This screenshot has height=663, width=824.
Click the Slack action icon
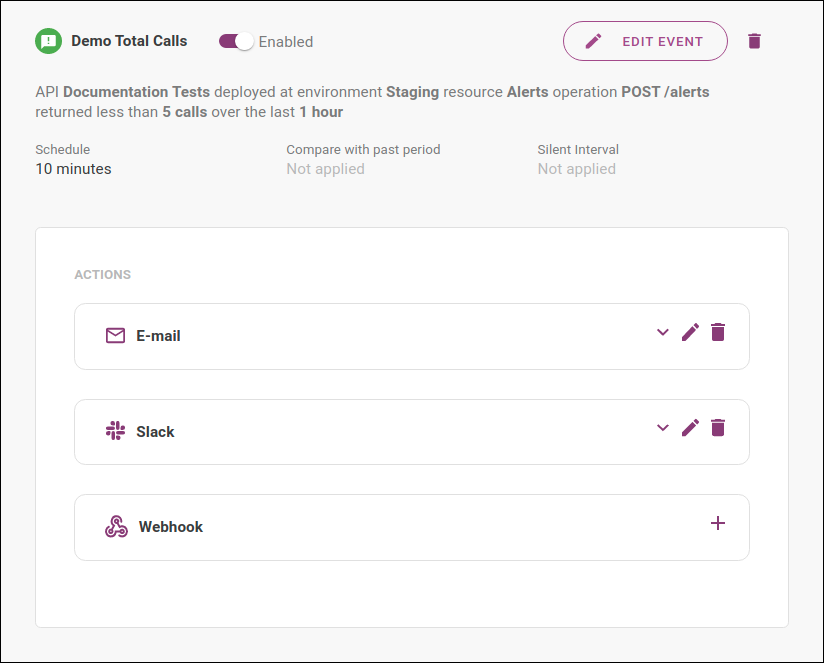coord(115,432)
